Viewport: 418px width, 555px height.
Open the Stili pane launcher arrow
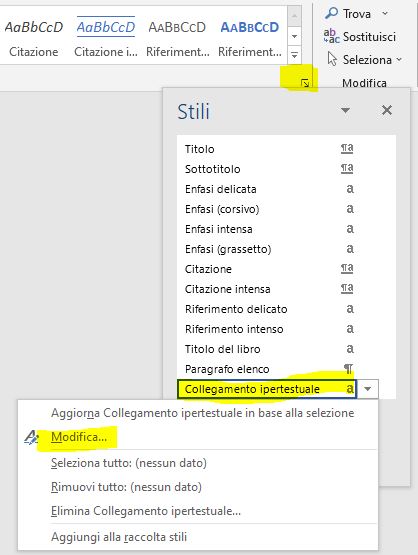click(x=305, y=83)
